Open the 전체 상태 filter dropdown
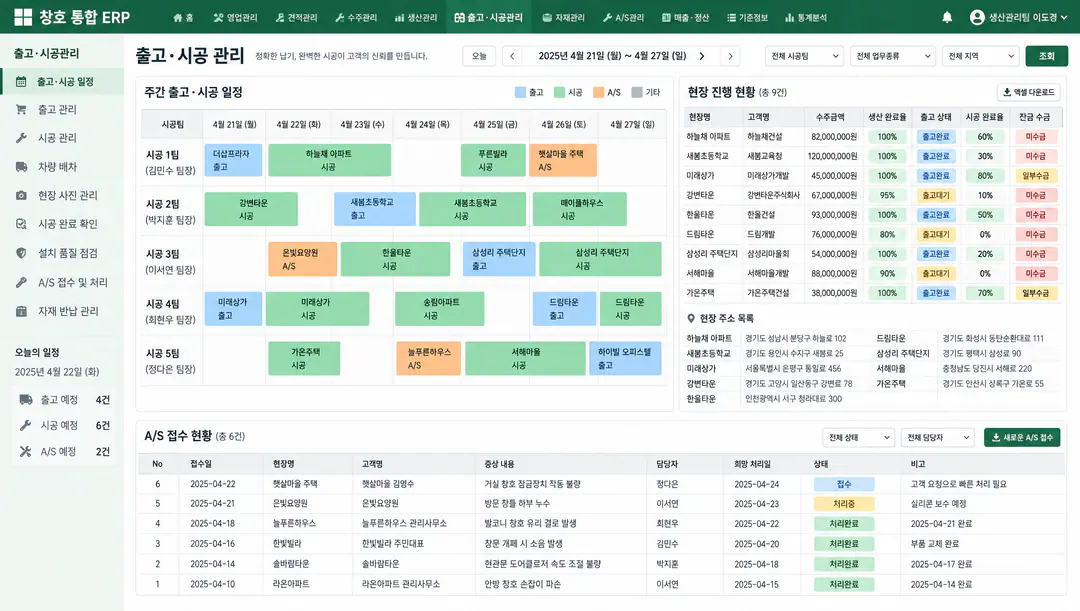Viewport: 1080px width, 611px height. click(858, 437)
